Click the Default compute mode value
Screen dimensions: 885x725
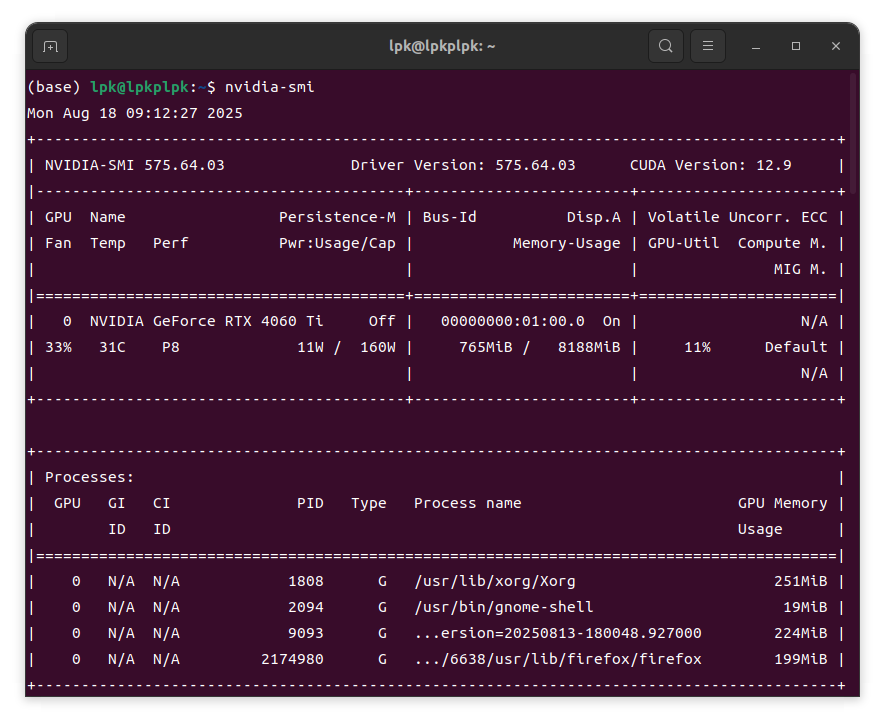(x=796, y=347)
